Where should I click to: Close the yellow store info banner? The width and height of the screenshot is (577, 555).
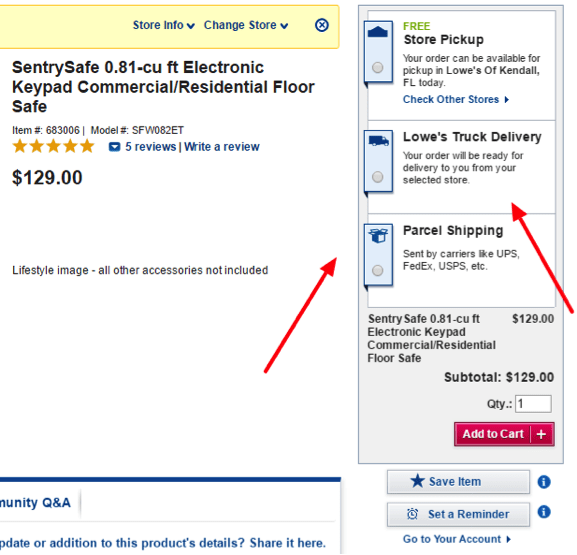[322, 25]
